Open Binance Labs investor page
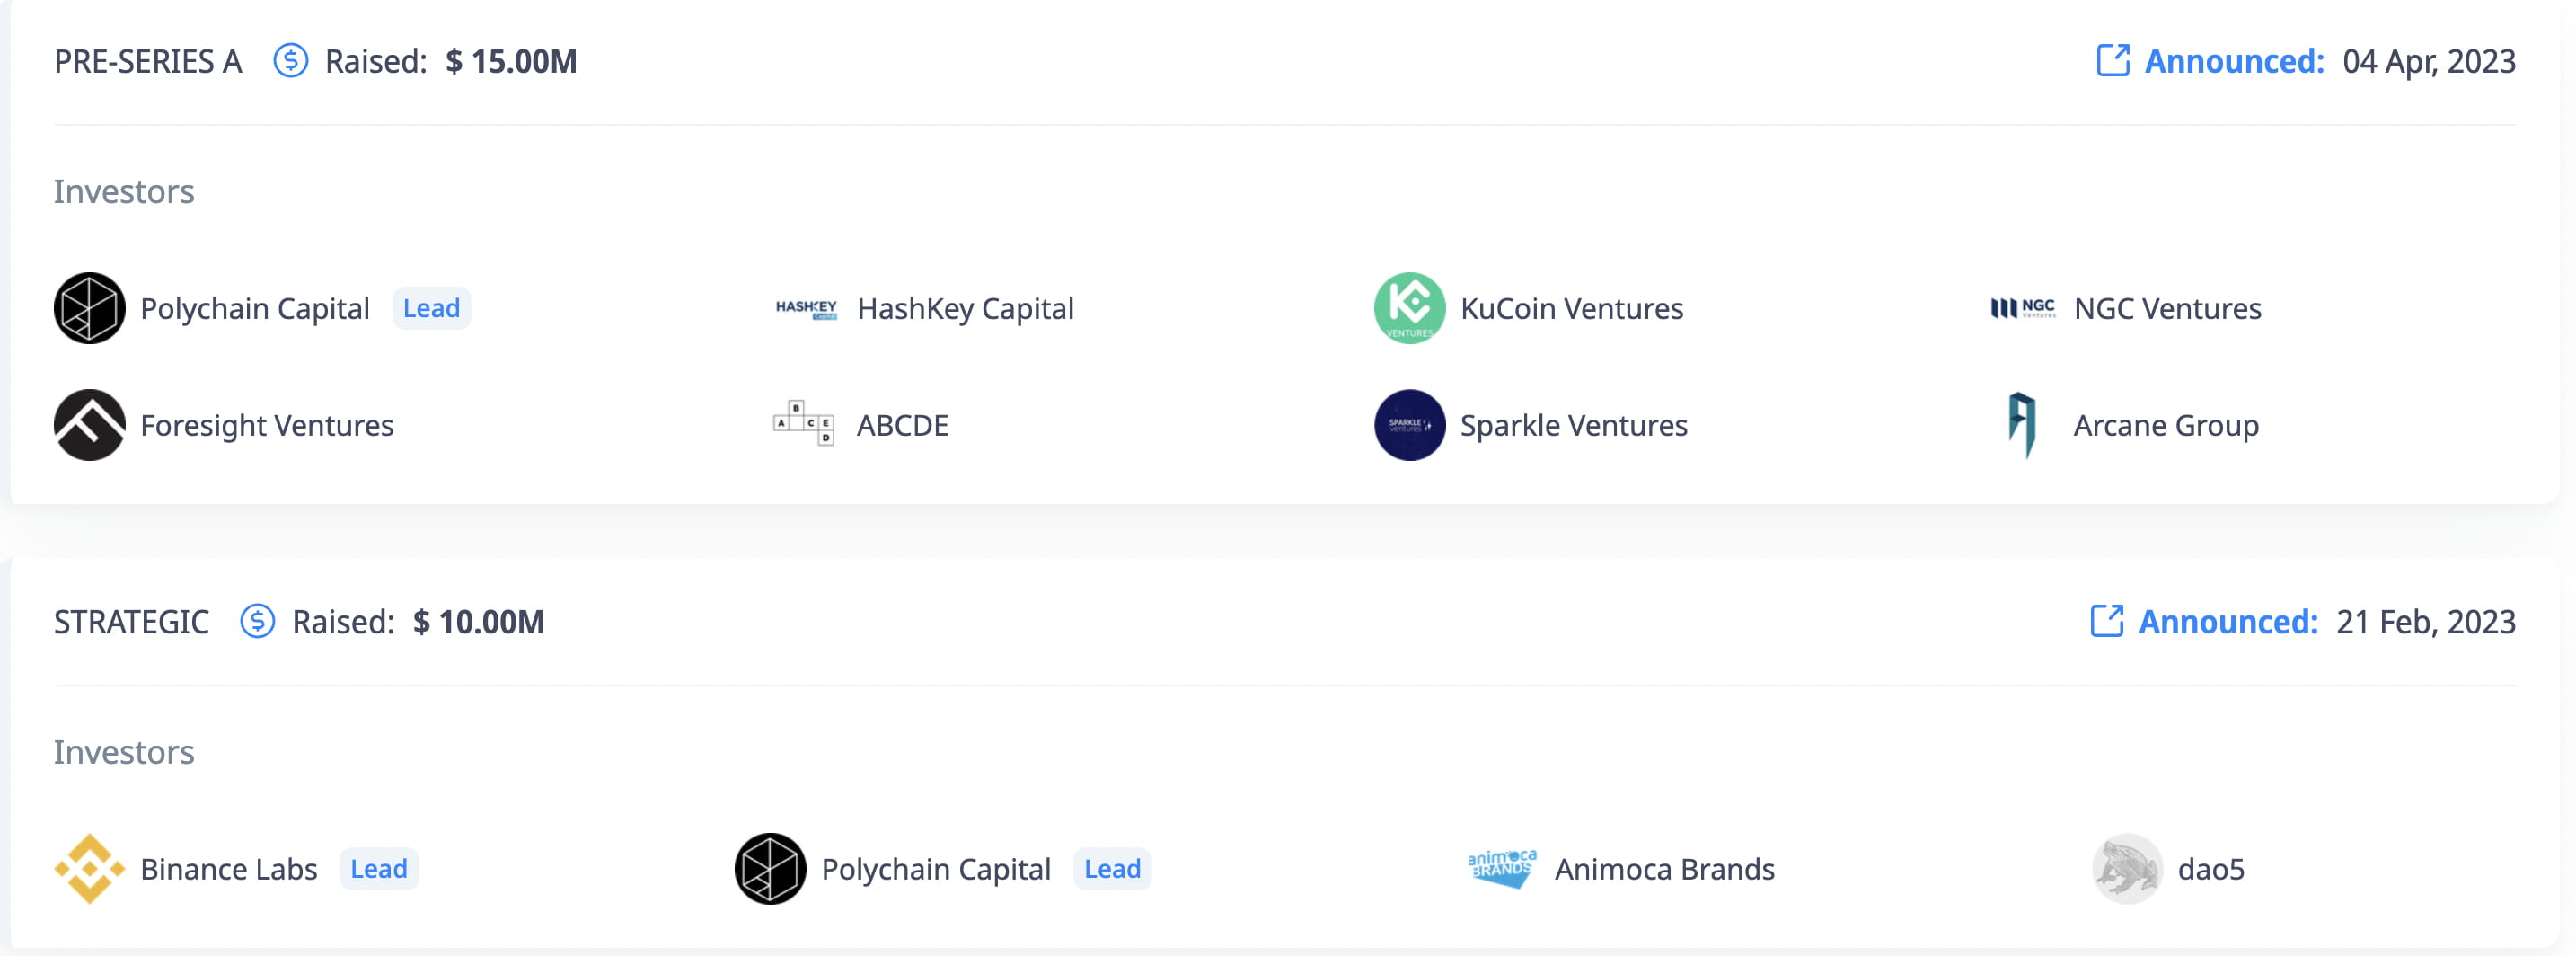Viewport: 2576px width, 956px height. coord(228,869)
